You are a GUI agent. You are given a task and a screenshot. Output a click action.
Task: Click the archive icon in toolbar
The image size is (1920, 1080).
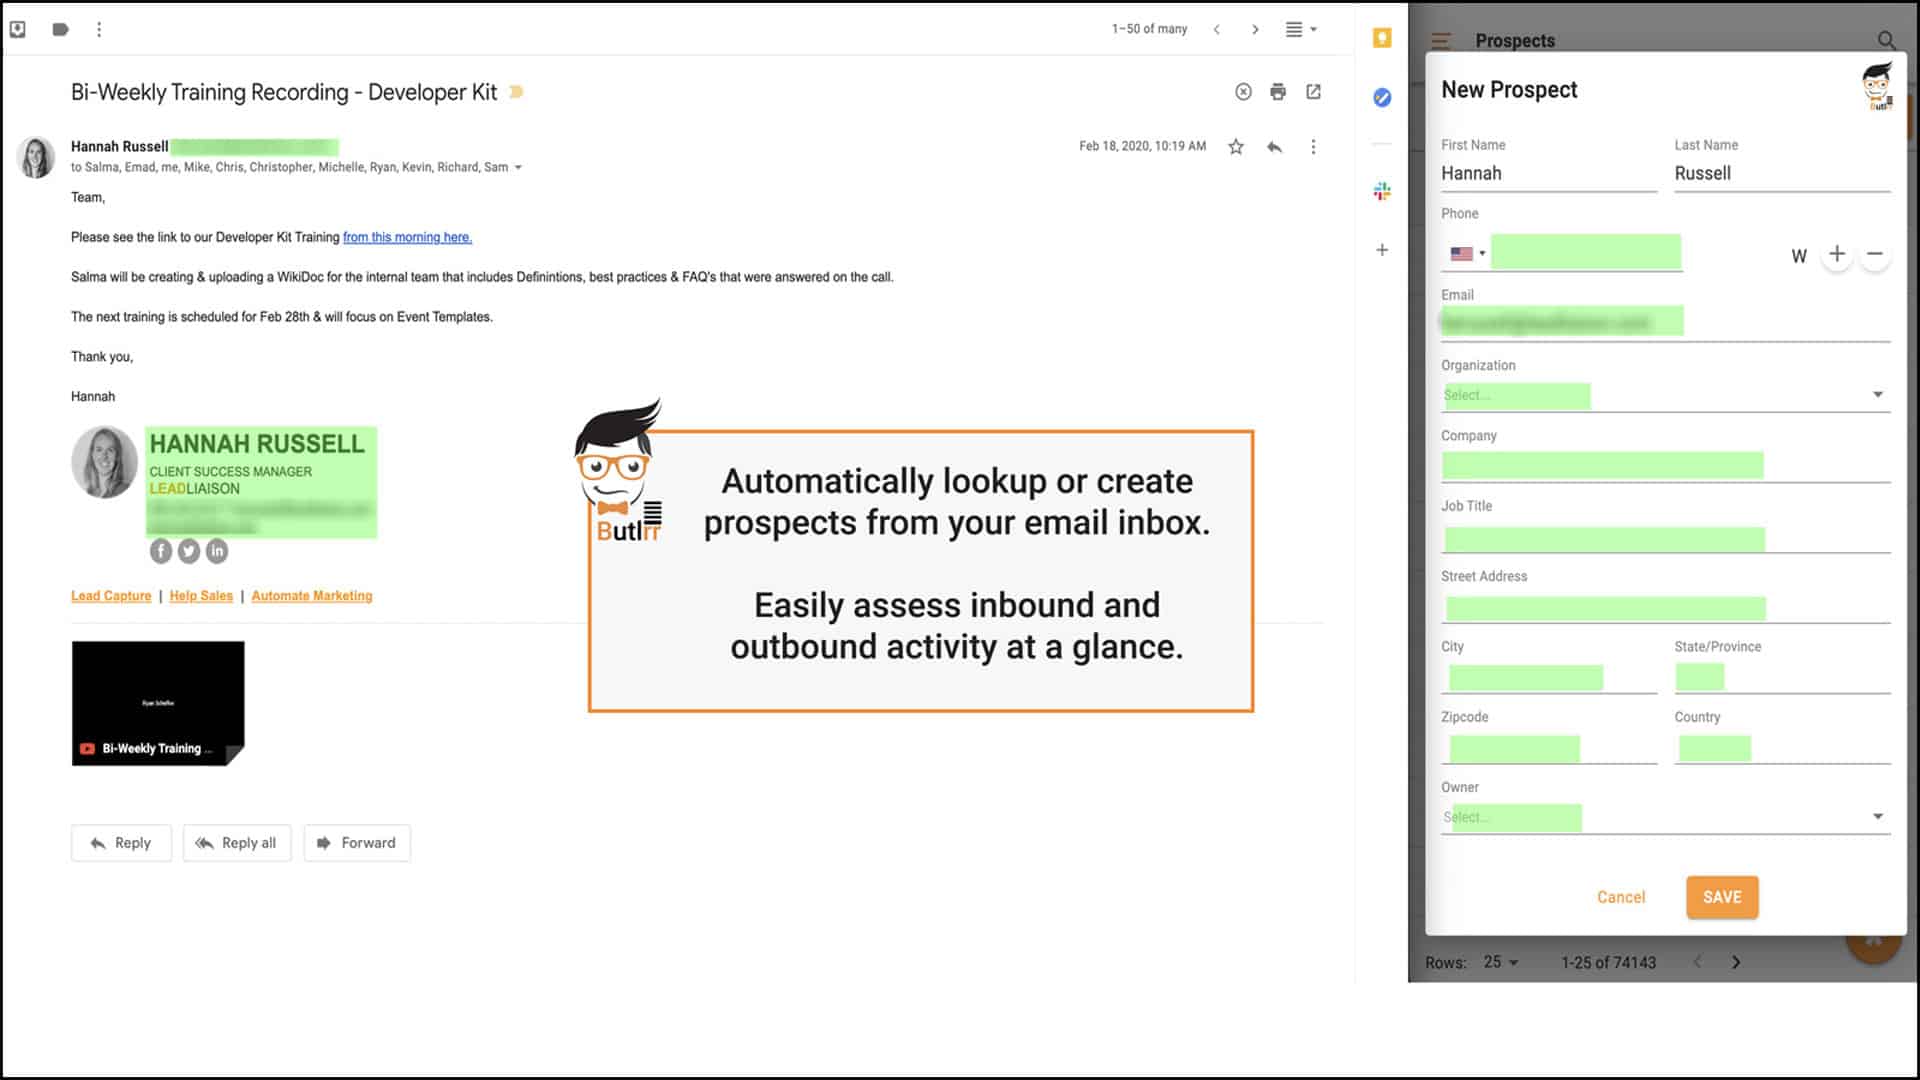(18, 29)
